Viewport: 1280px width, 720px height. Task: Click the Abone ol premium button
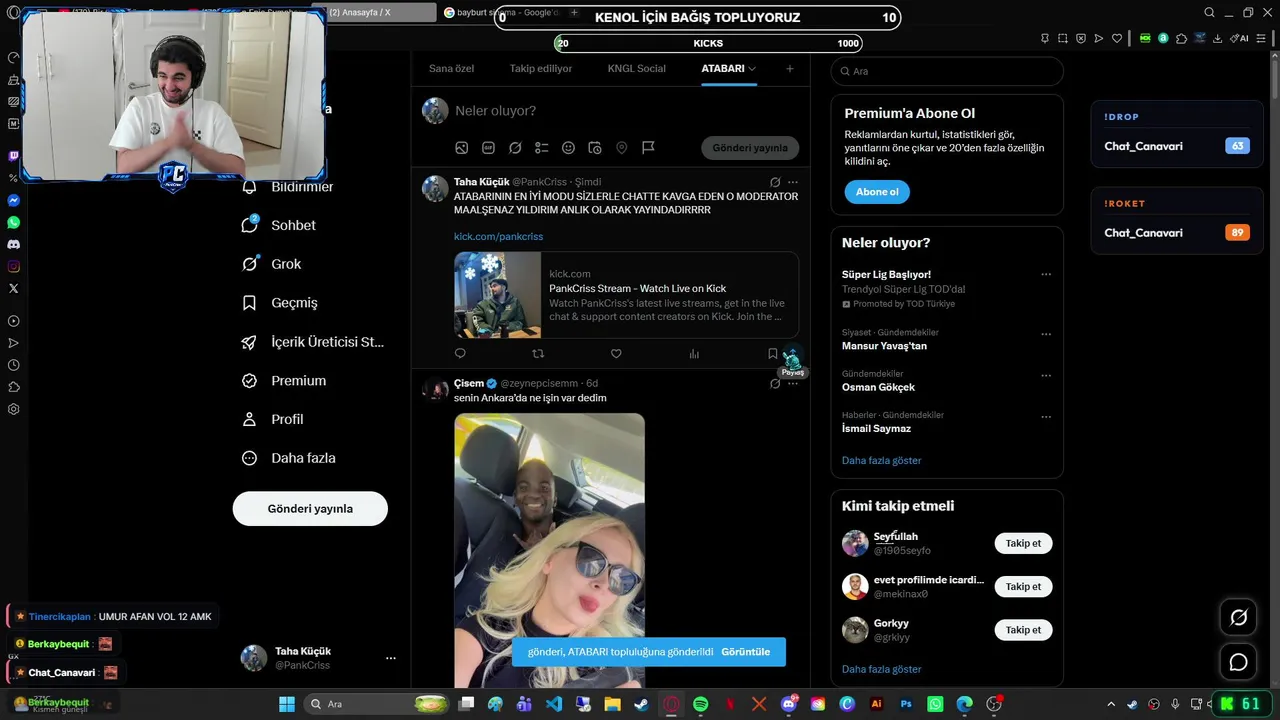coord(877,192)
